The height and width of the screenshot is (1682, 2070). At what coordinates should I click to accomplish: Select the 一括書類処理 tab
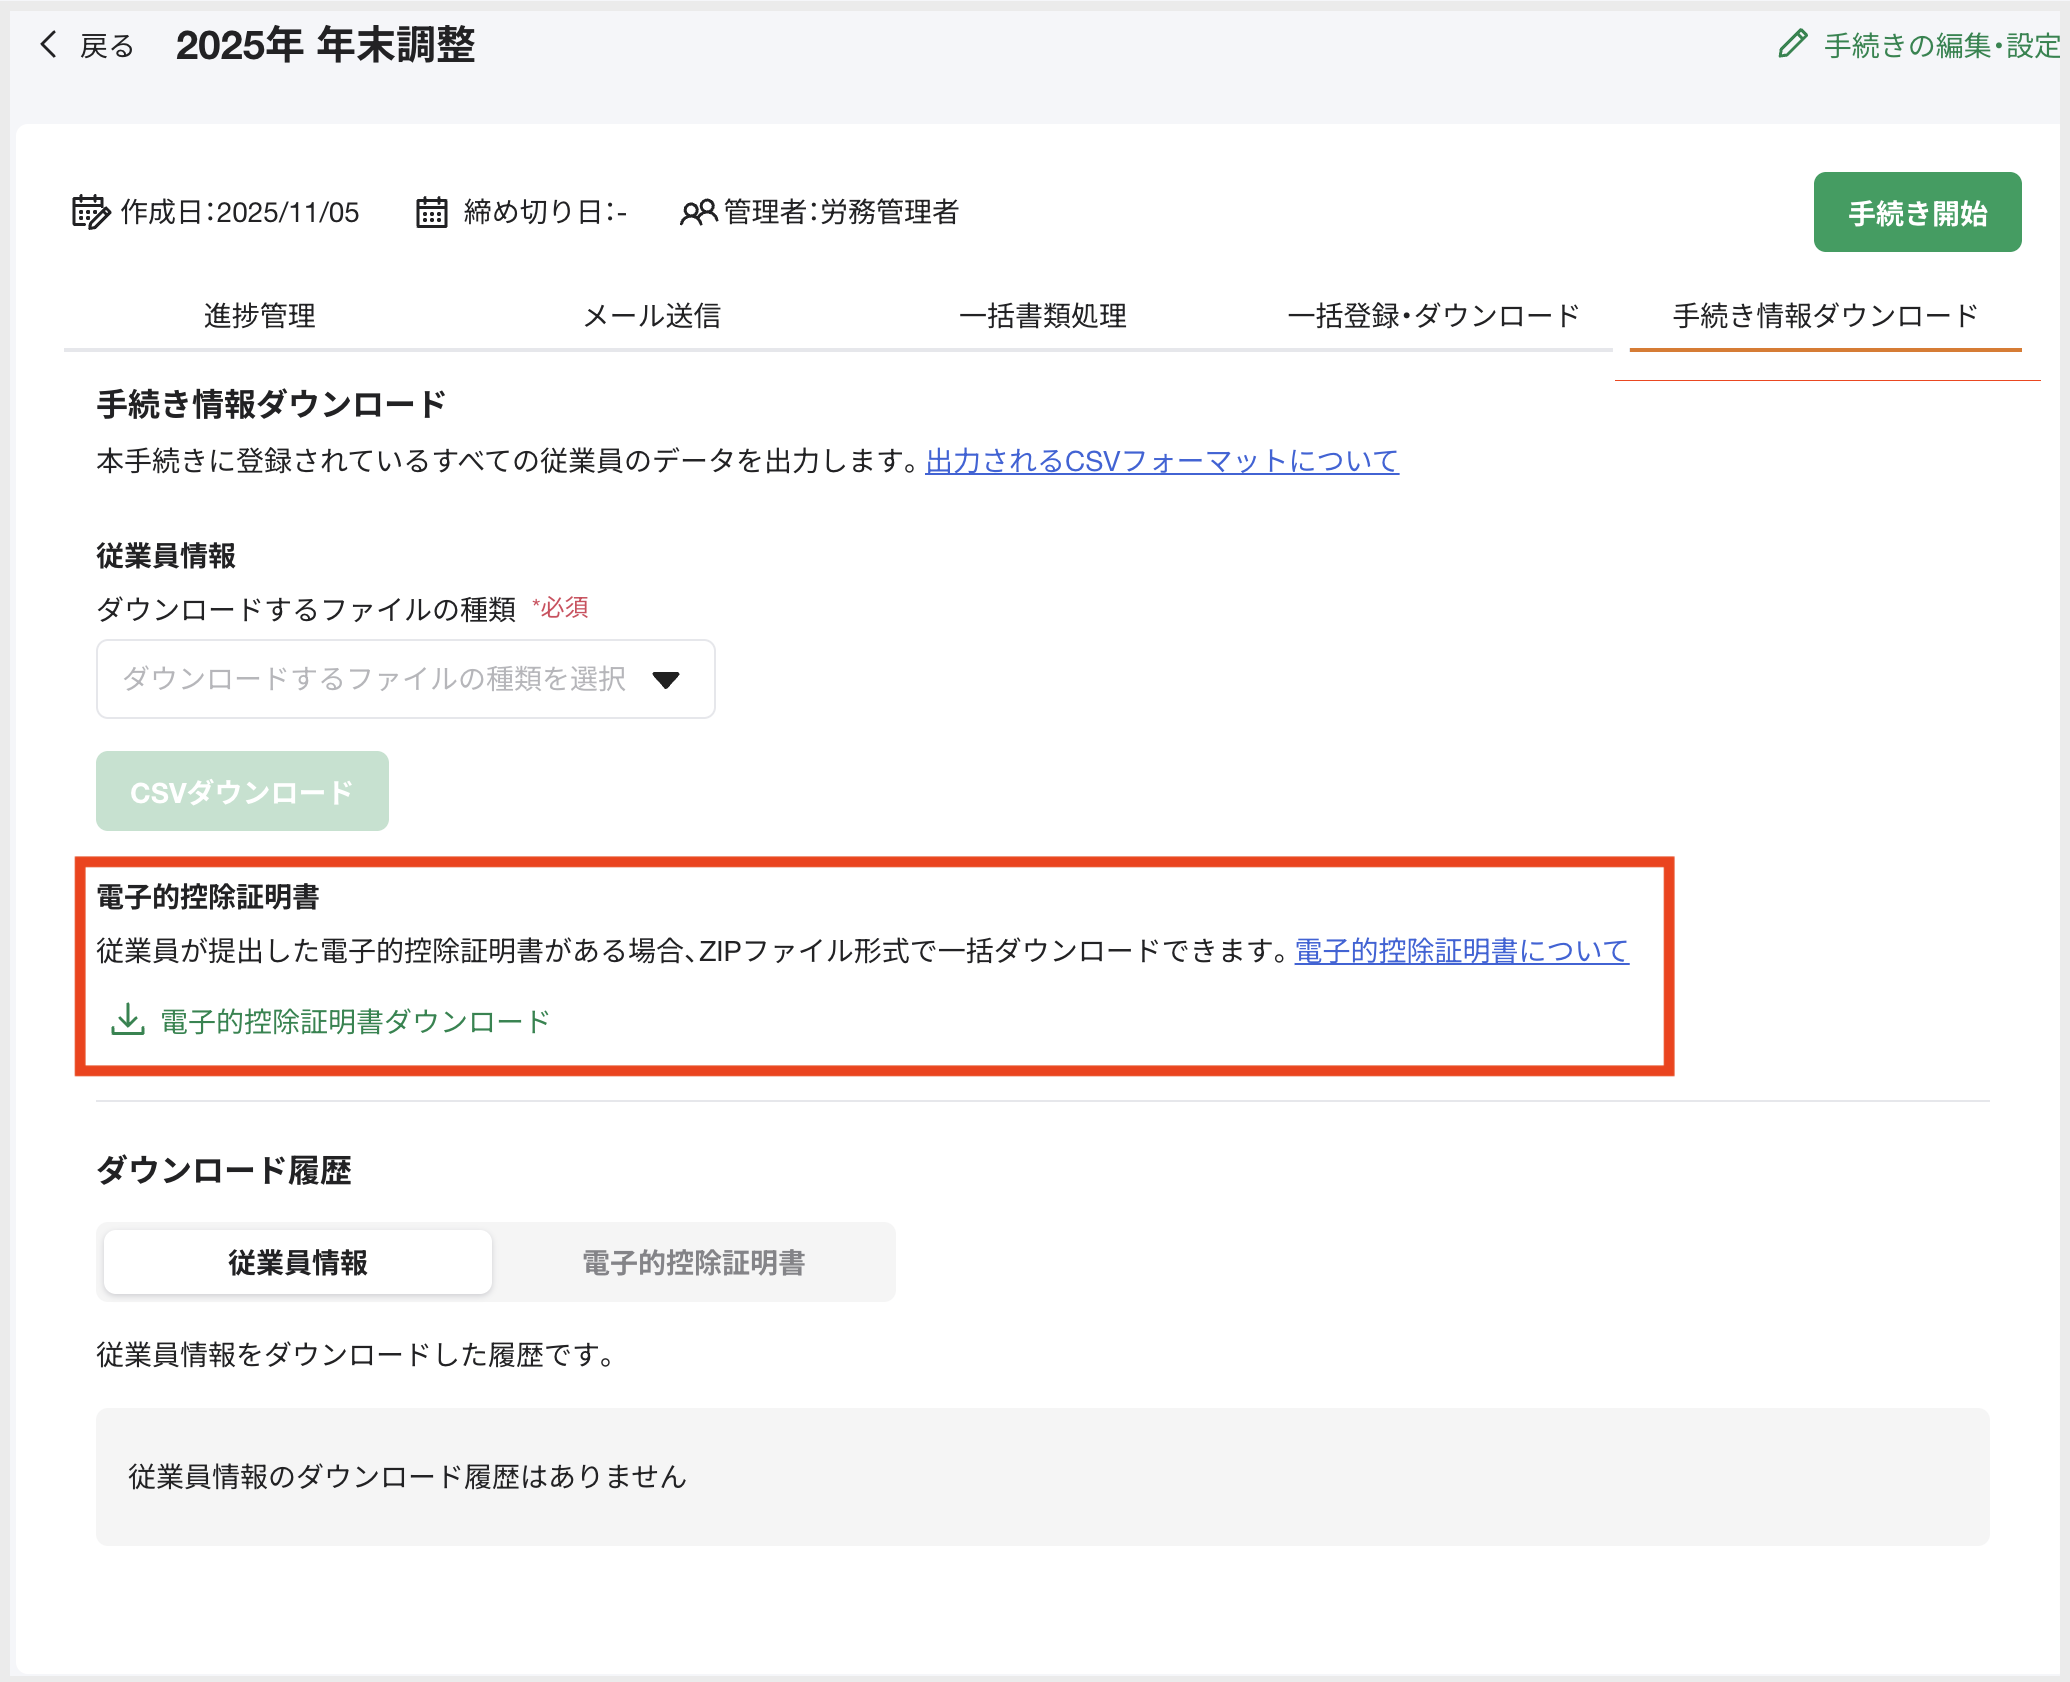pos(1044,316)
